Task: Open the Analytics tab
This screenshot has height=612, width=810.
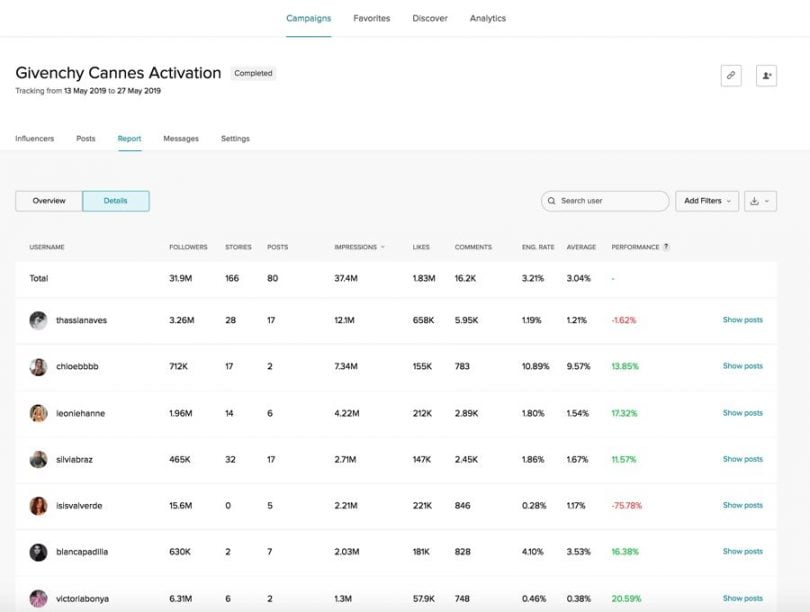Action: click(488, 19)
